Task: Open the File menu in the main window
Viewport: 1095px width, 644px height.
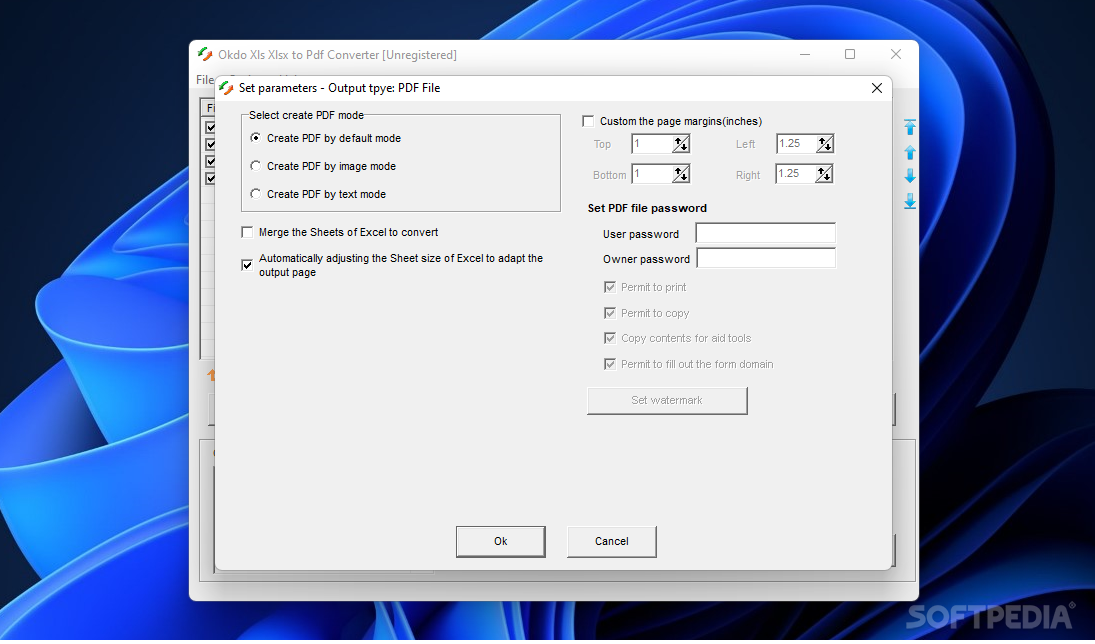Action: (205, 80)
